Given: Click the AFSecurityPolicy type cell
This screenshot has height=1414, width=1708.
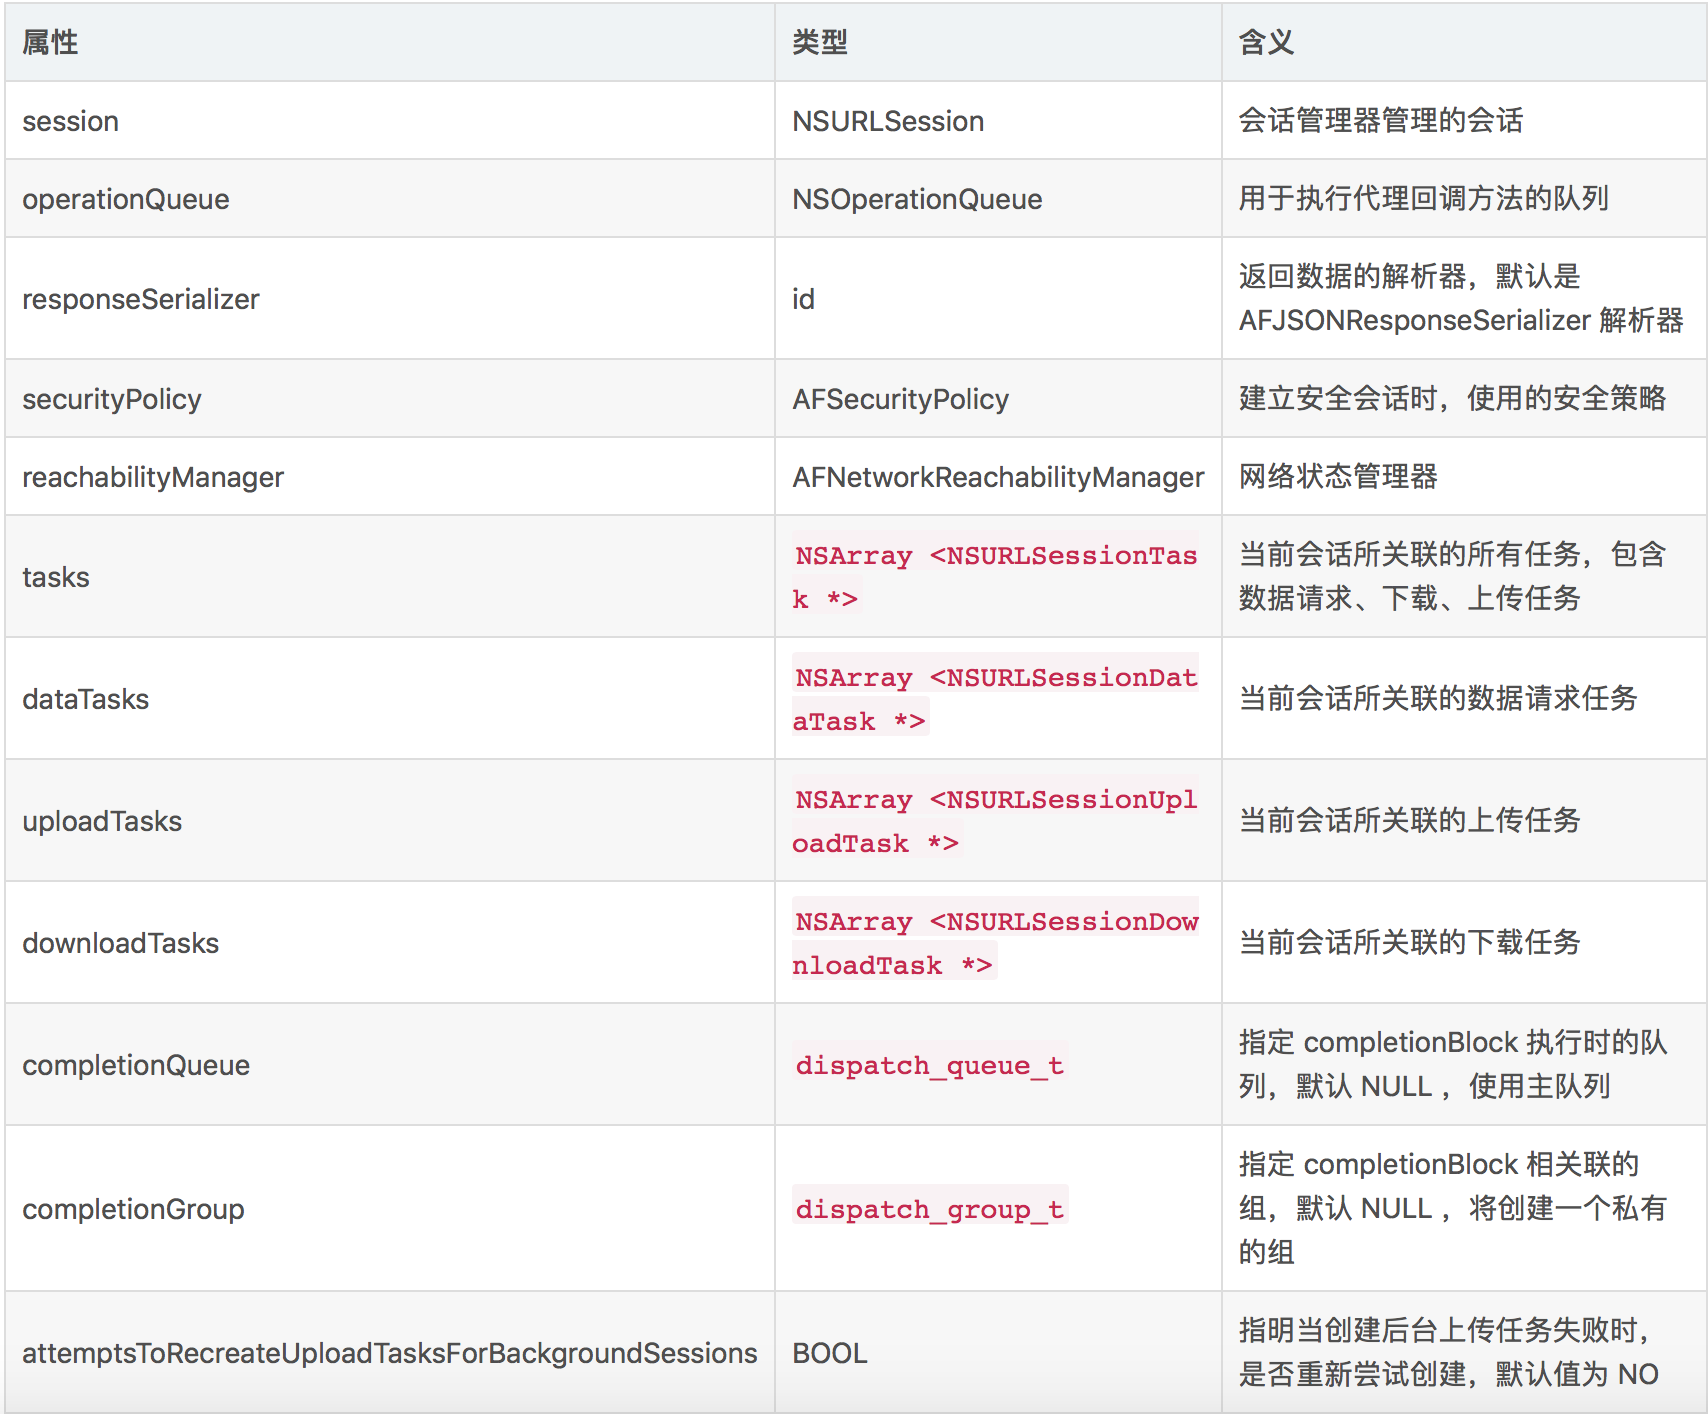Looking at the screenshot, I should 900,399.
